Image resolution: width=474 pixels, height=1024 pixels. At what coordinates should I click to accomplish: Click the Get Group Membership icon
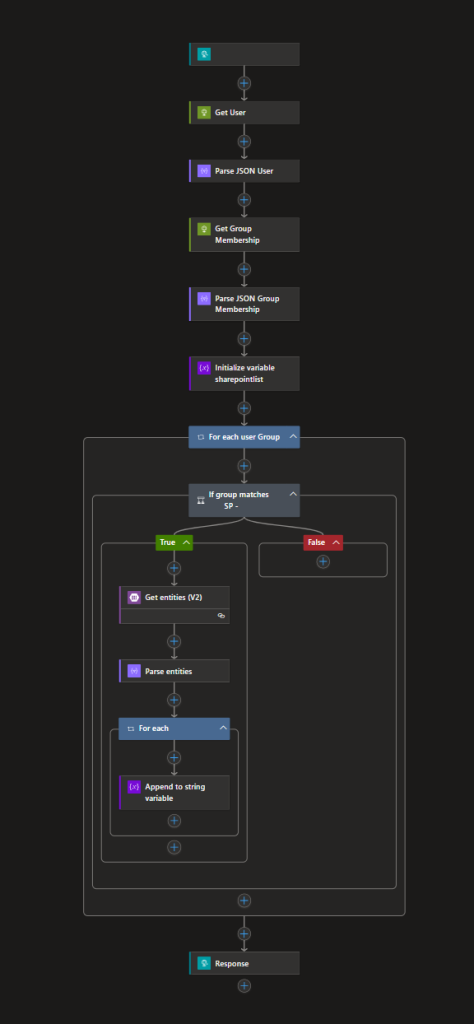coord(204,229)
